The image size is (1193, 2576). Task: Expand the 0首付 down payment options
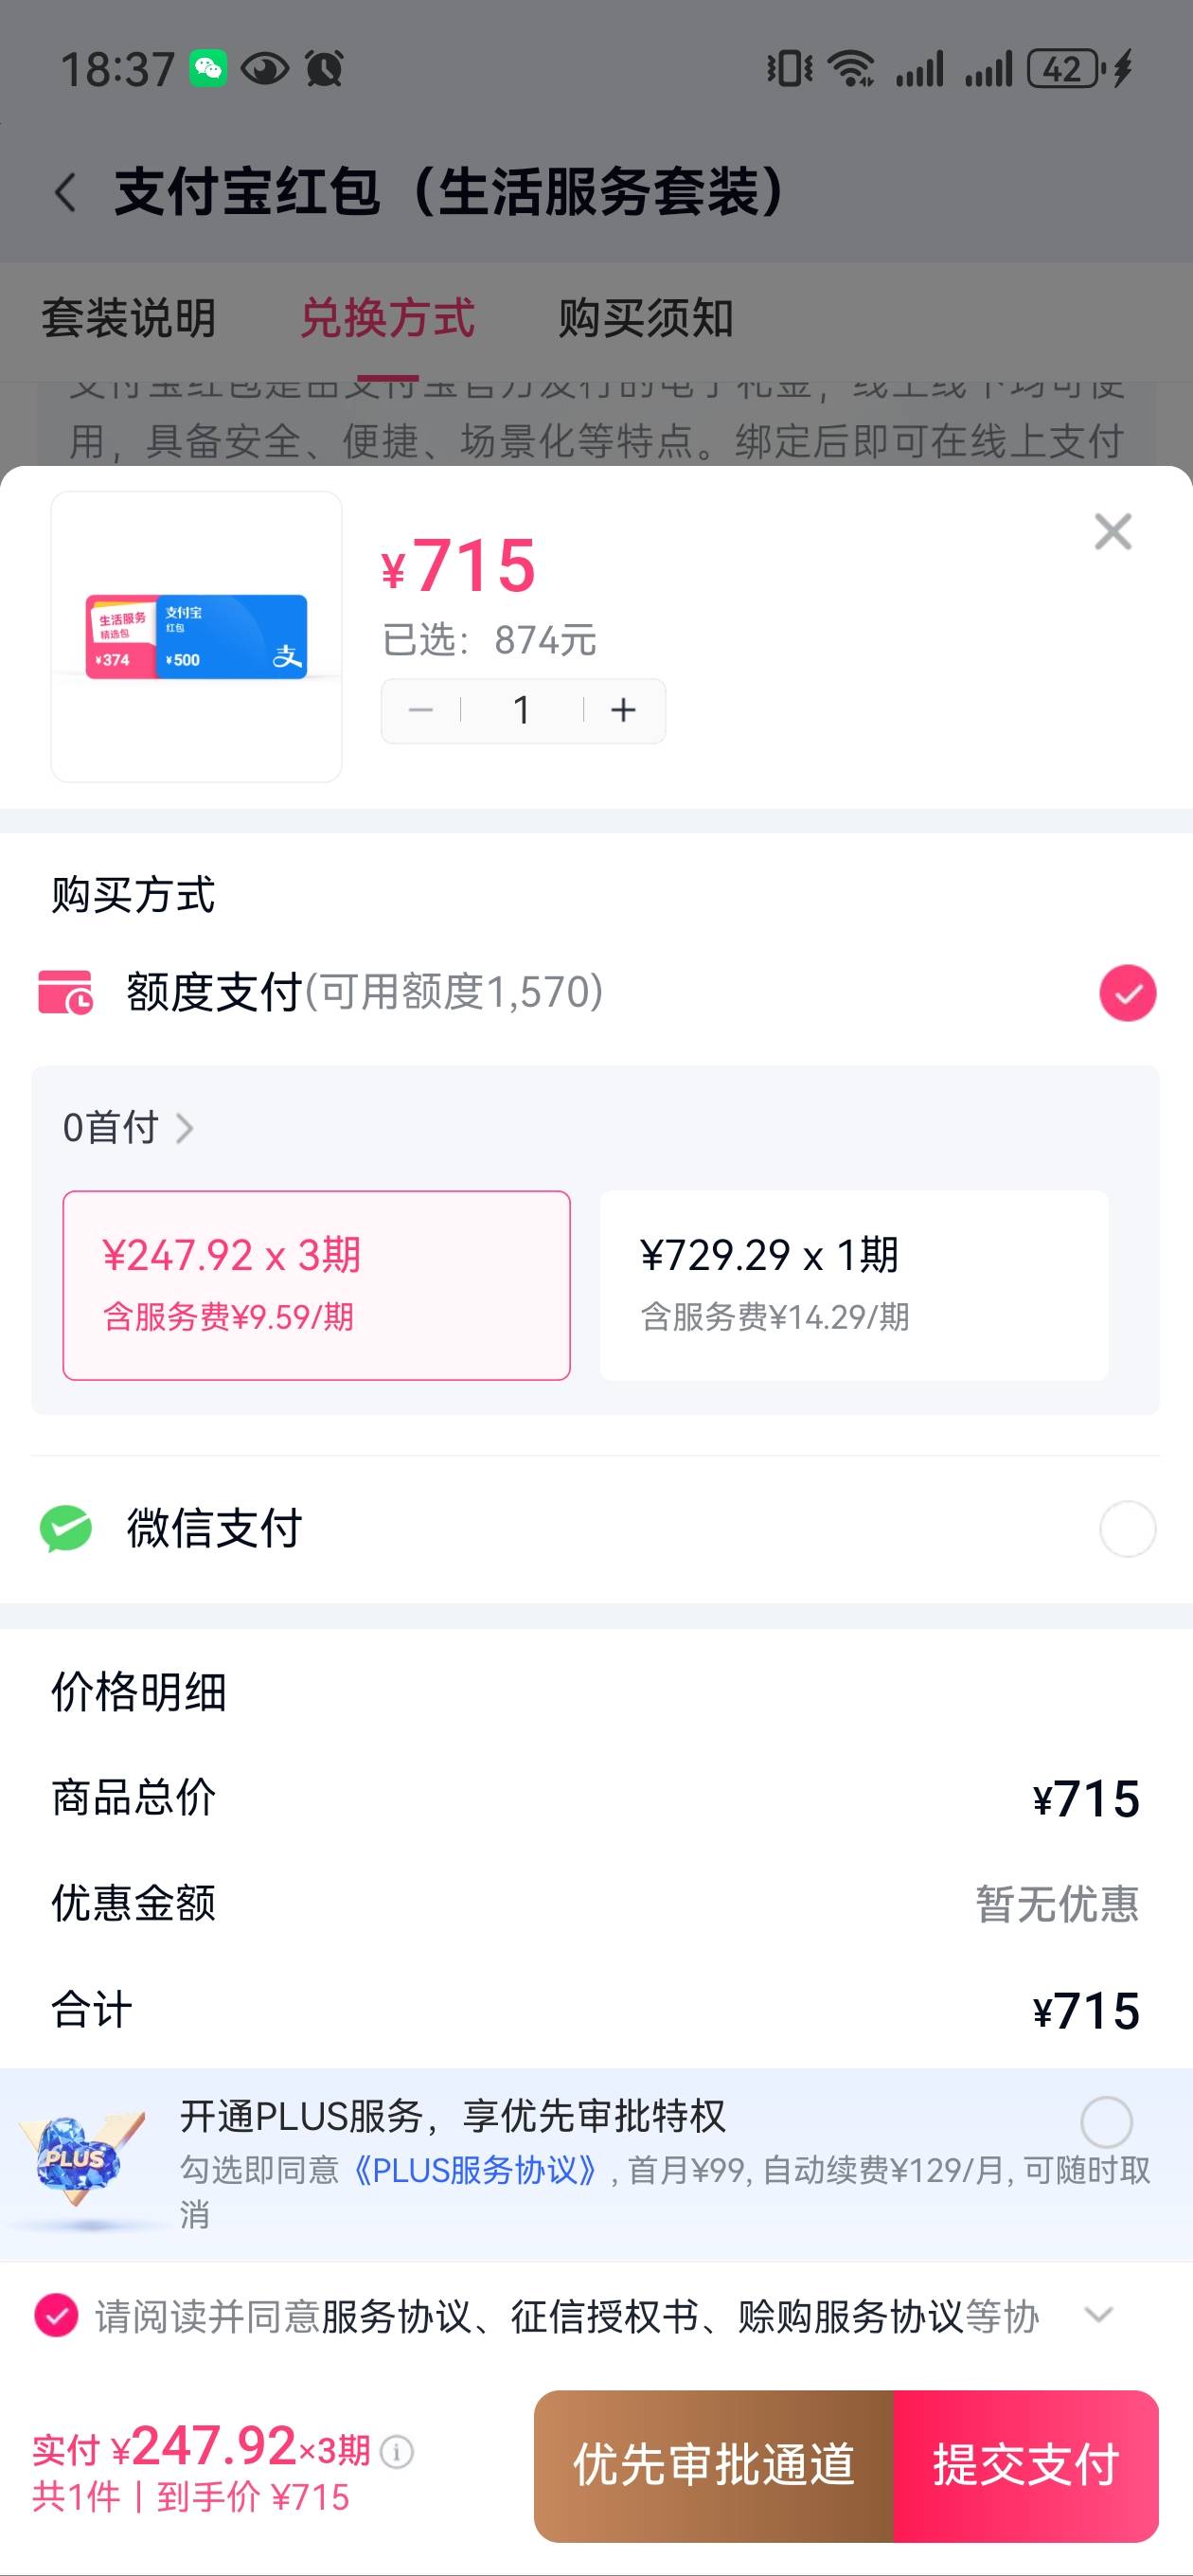pyautogui.click(x=128, y=1128)
